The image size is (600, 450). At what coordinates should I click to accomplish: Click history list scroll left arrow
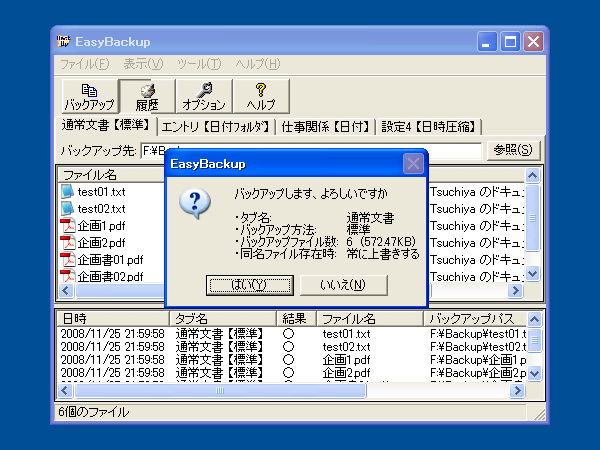coord(65,391)
